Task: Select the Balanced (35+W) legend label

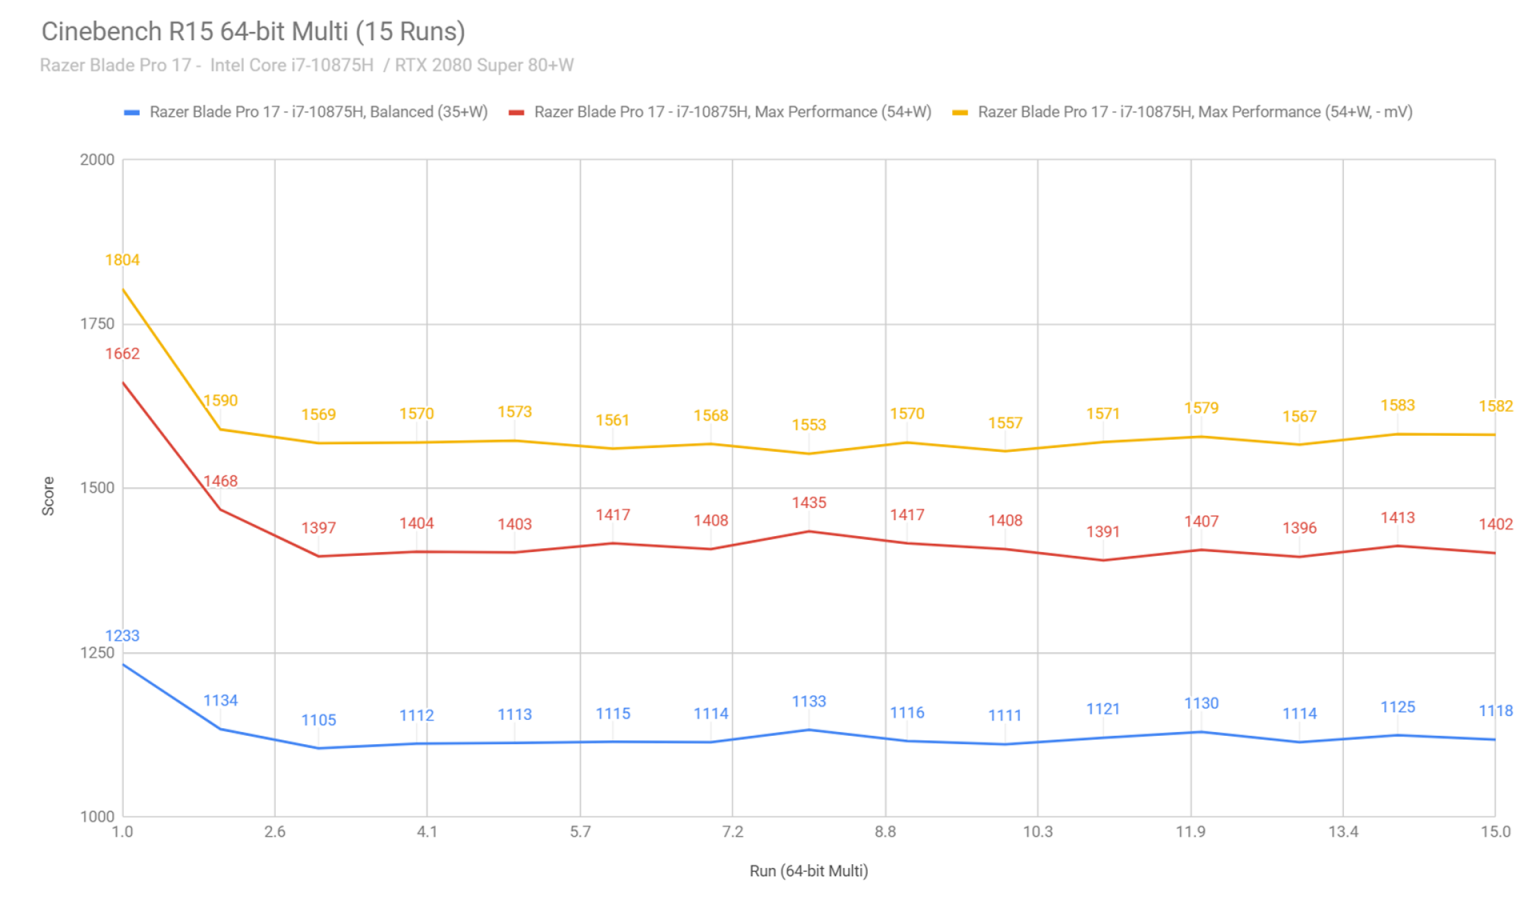Action: pyautogui.click(x=318, y=112)
